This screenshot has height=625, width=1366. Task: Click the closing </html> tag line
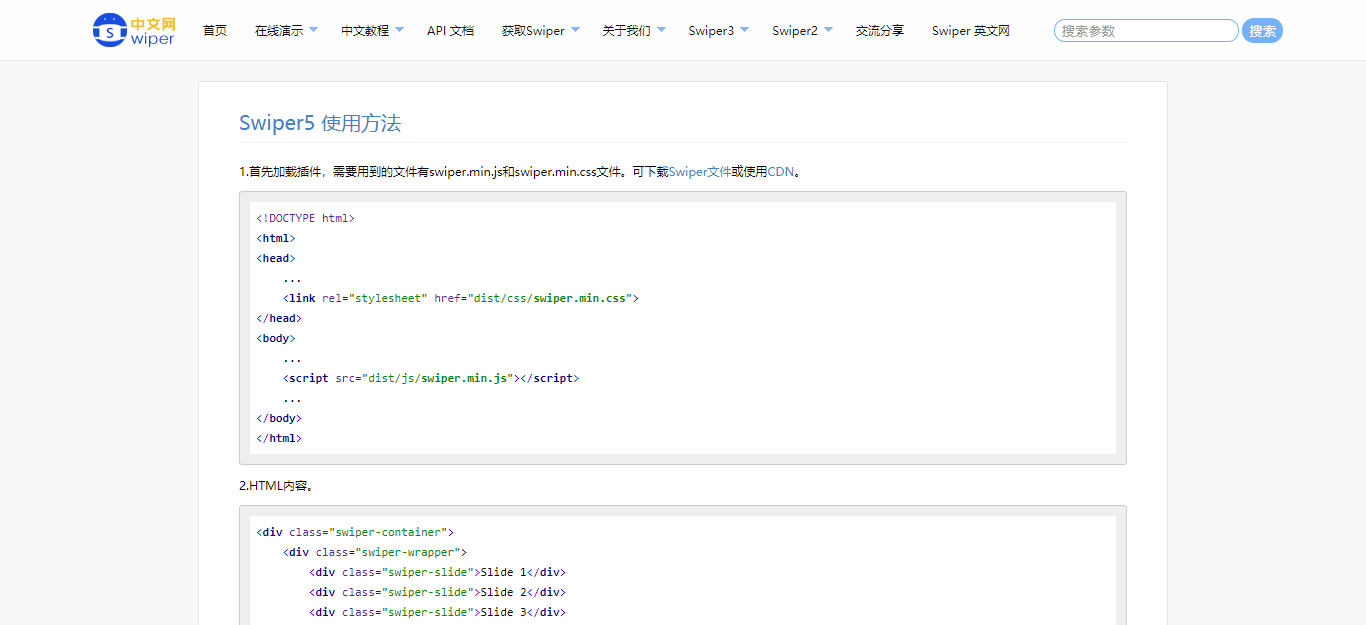[x=279, y=438]
